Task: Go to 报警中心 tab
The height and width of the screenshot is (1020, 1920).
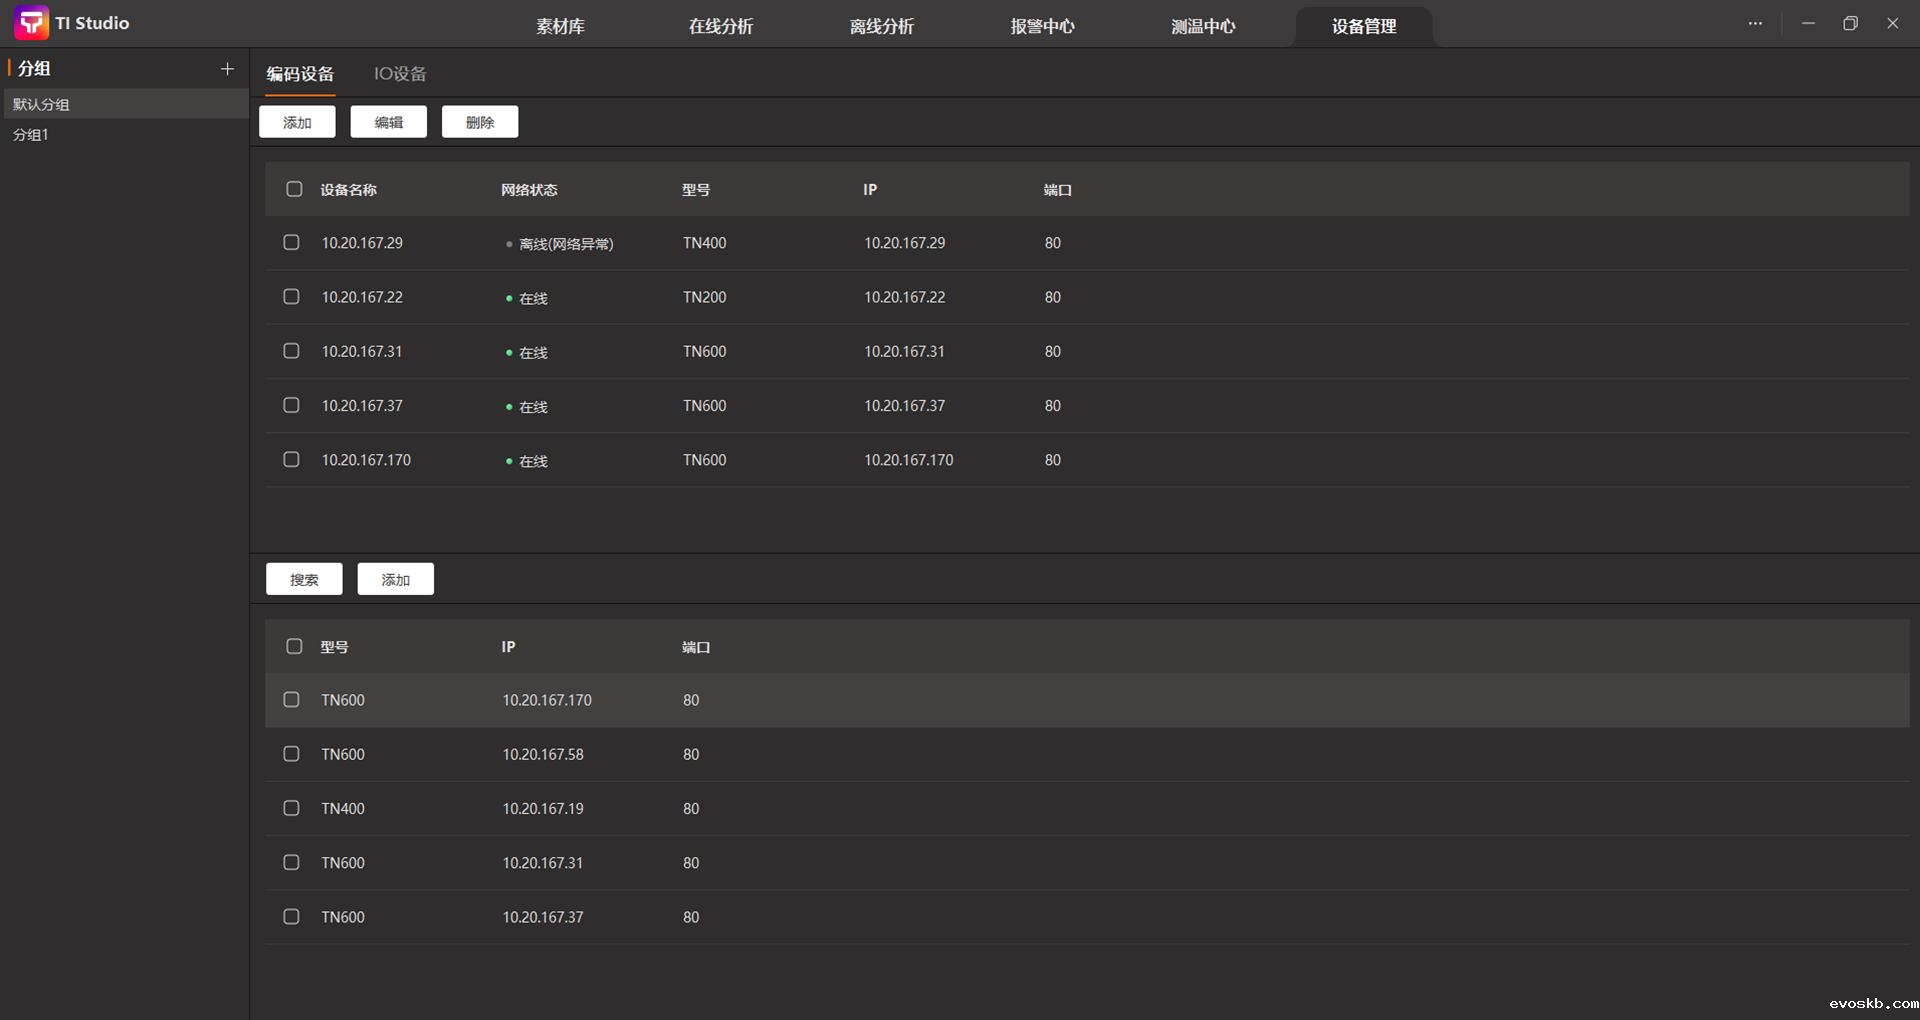Action: (1042, 27)
